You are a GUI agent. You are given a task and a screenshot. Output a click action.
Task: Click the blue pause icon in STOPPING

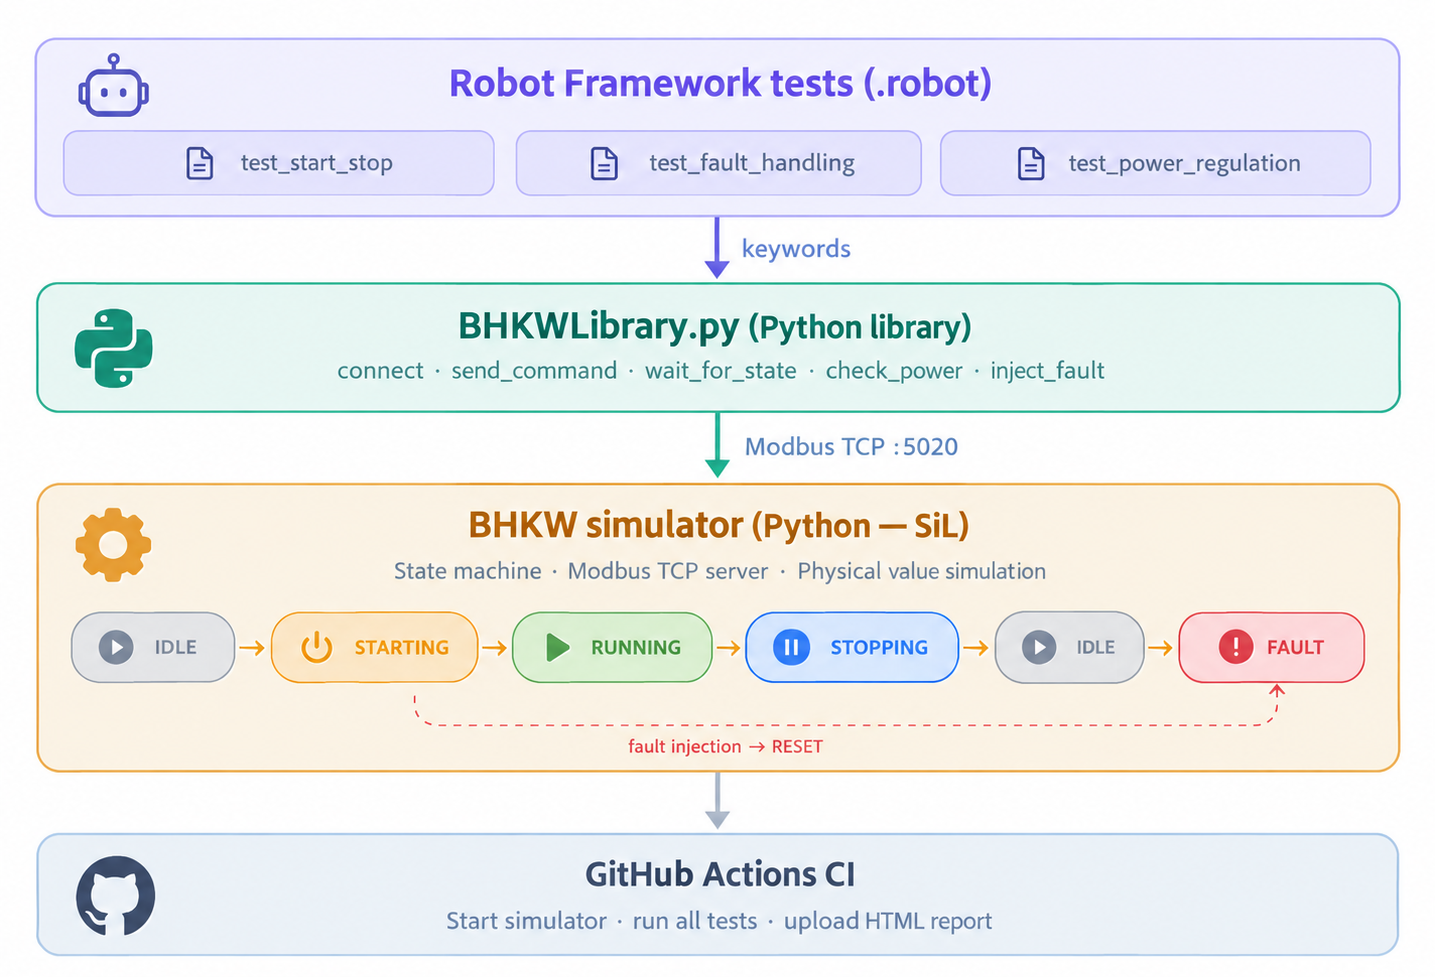pos(791,647)
